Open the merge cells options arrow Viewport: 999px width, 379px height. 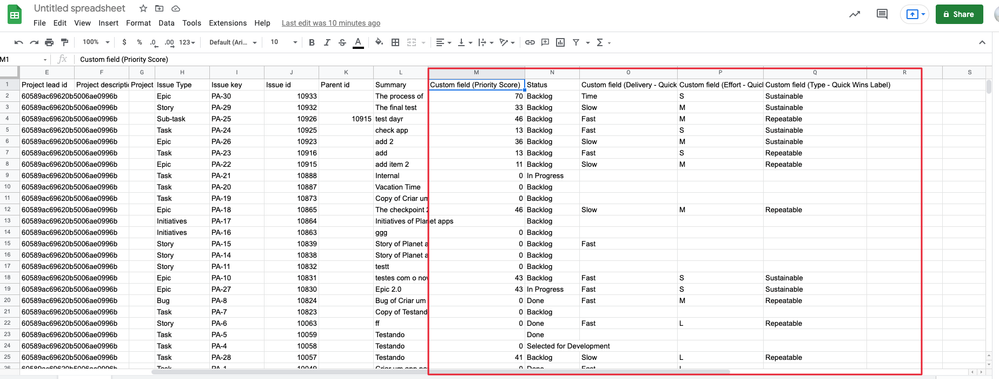click(x=422, y=43)
